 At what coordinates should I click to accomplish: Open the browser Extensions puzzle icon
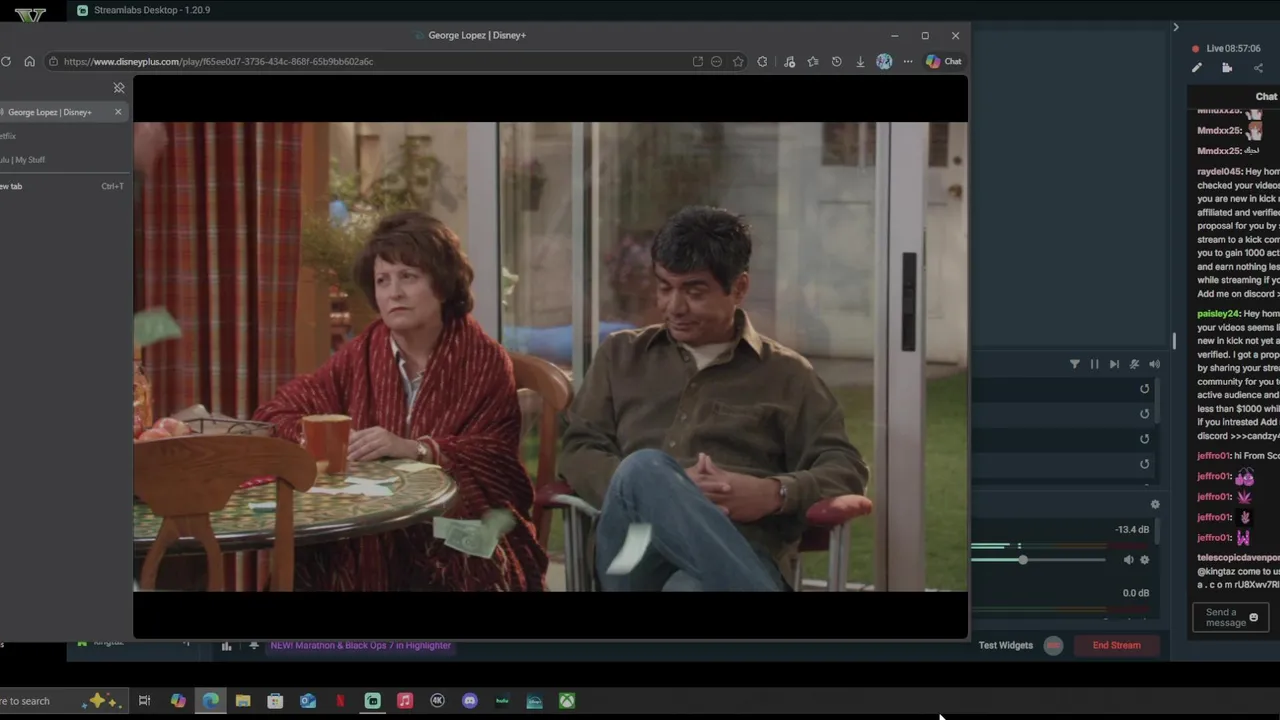(762, 61)
